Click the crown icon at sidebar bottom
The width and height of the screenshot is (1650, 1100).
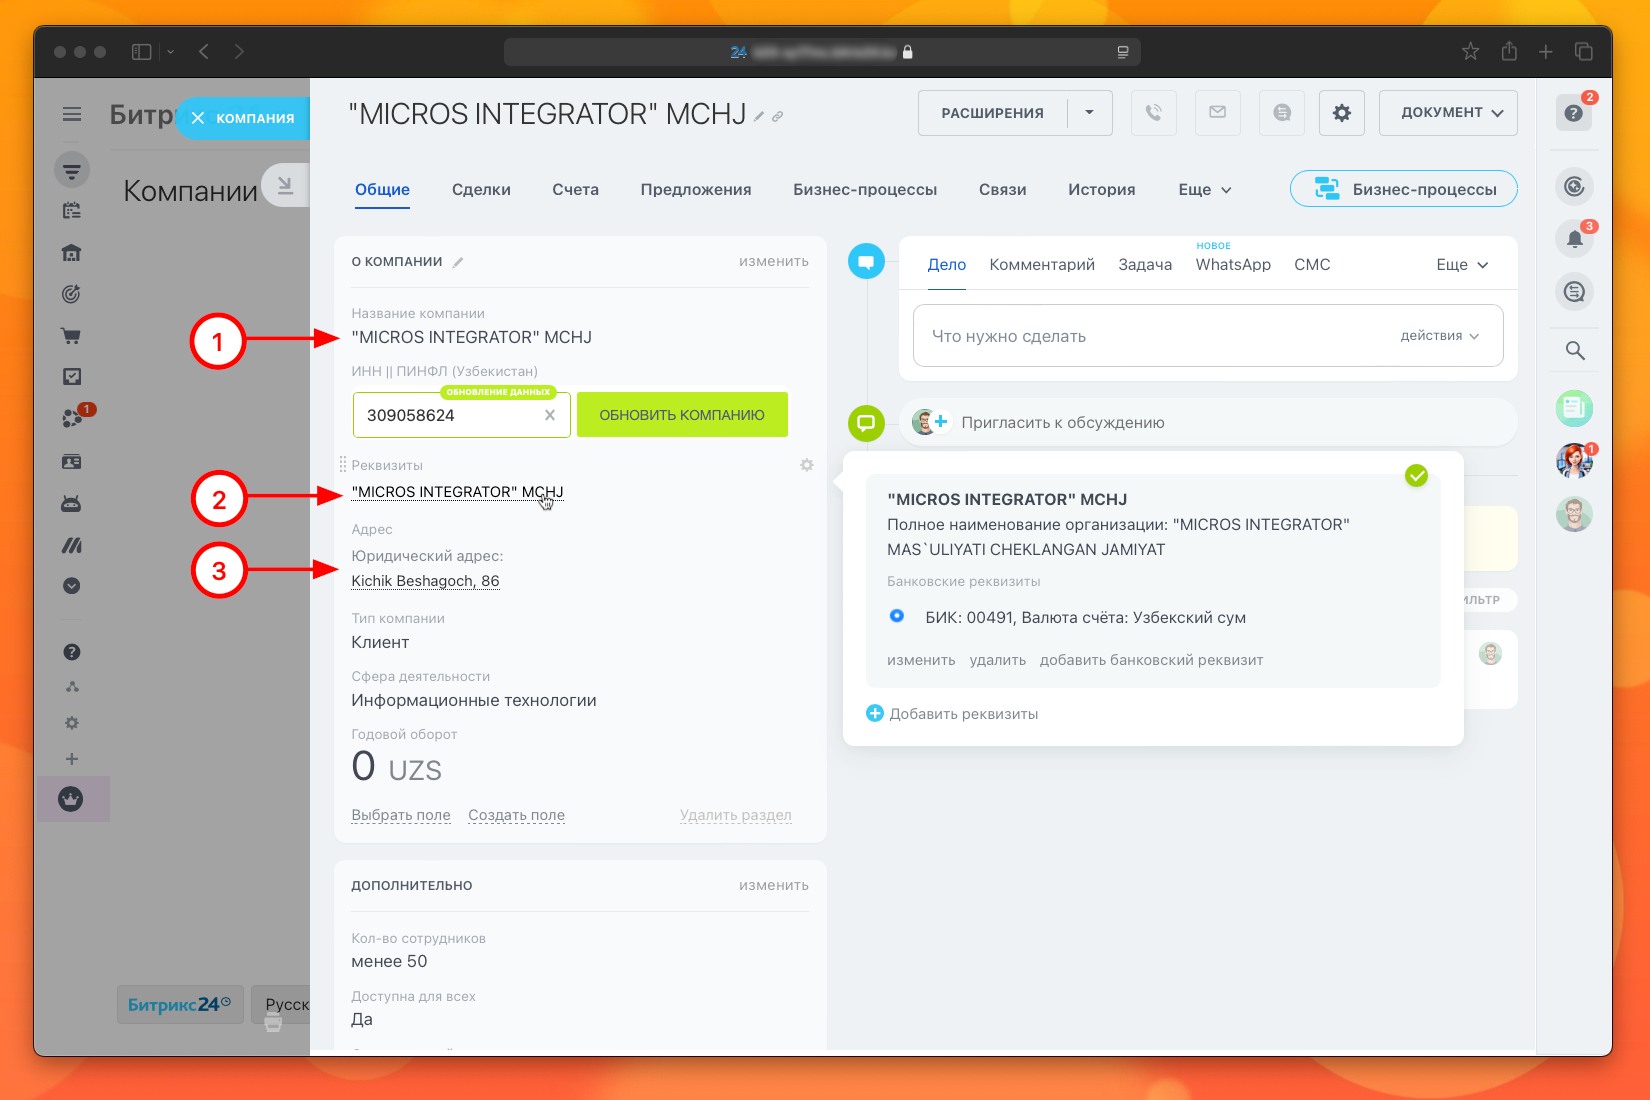[71, 799]
